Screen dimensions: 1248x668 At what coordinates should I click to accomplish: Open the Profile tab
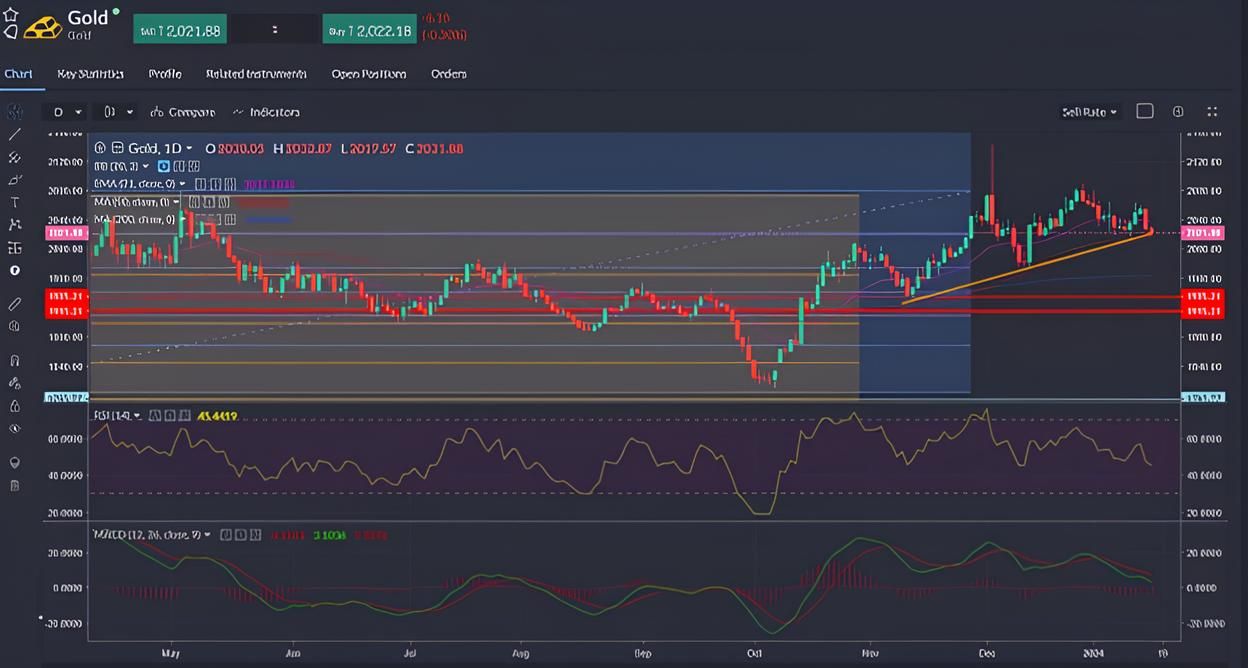click(x=165, y=74)
